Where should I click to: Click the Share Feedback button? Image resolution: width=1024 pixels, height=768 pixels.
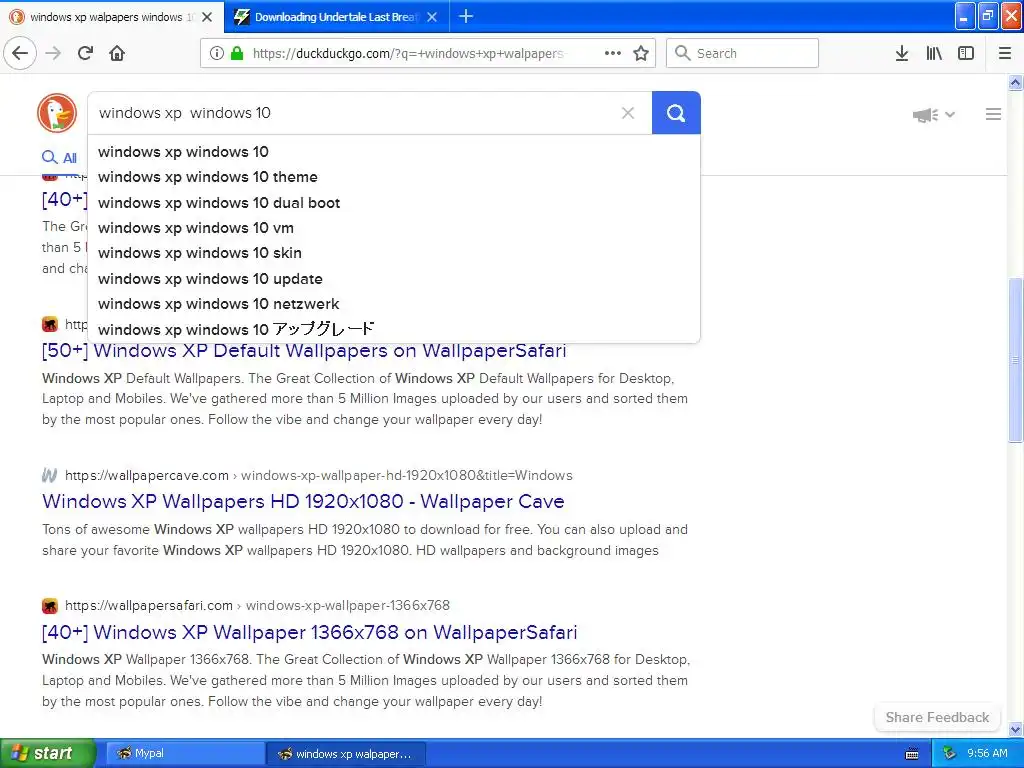point(937,717)
